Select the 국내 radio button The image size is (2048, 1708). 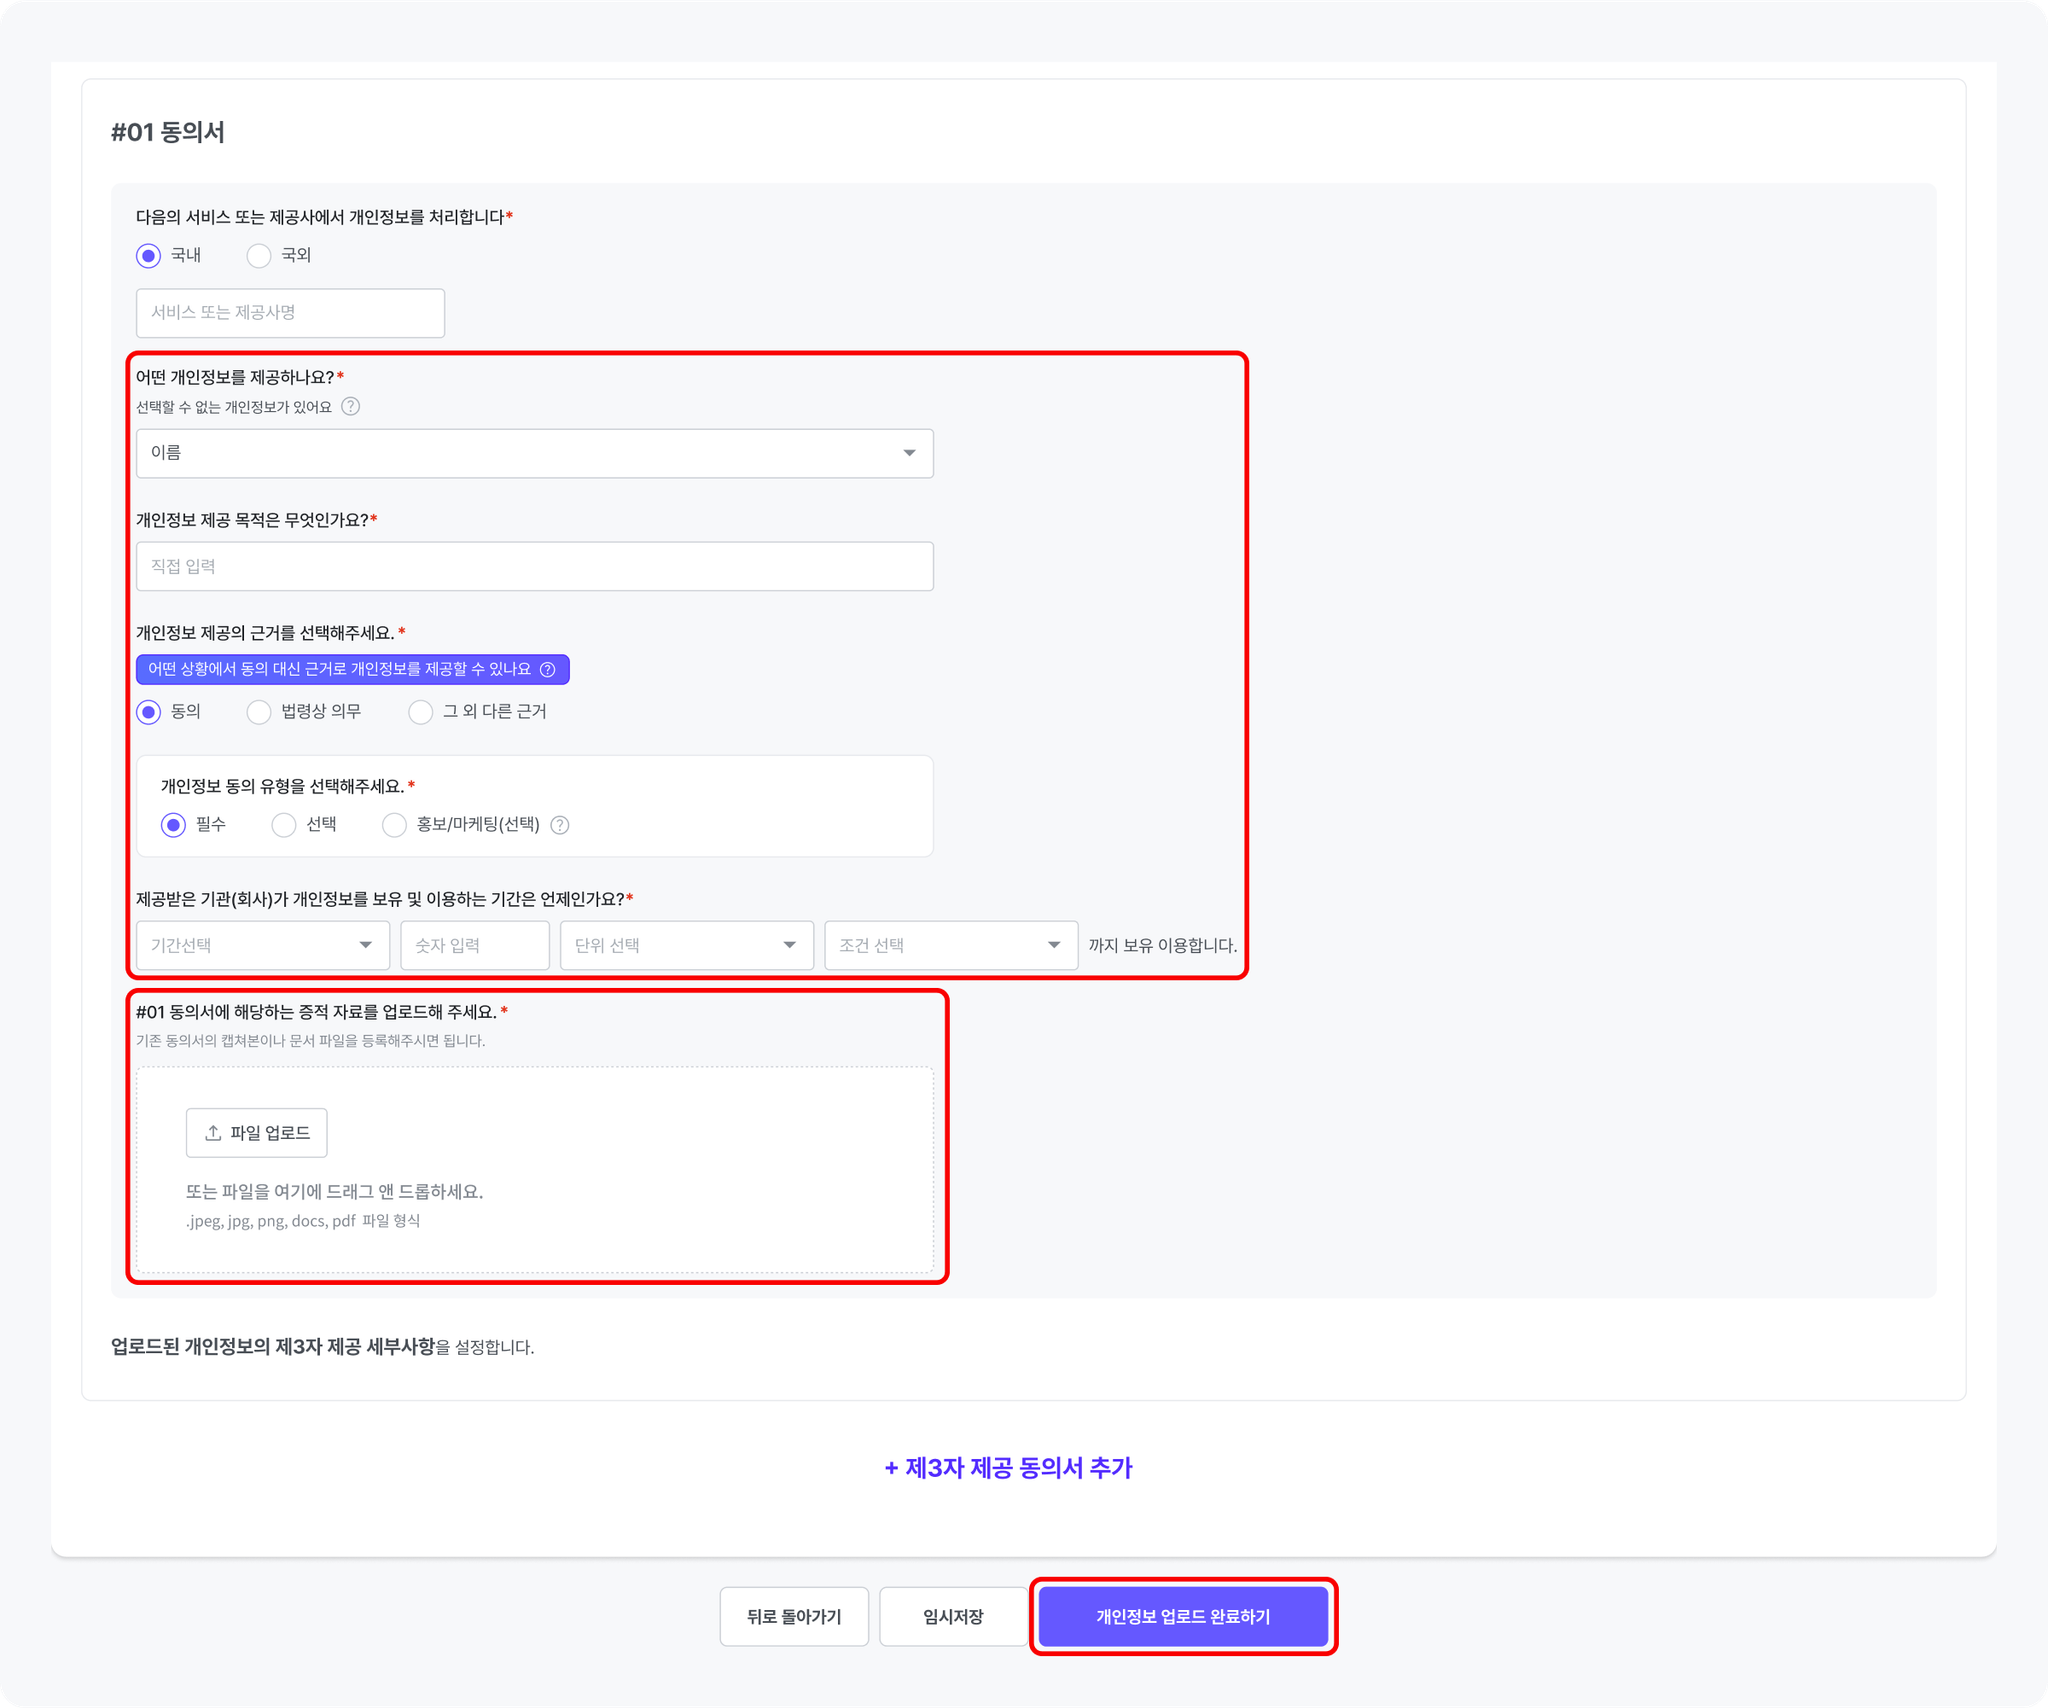(x=149, y=256)
